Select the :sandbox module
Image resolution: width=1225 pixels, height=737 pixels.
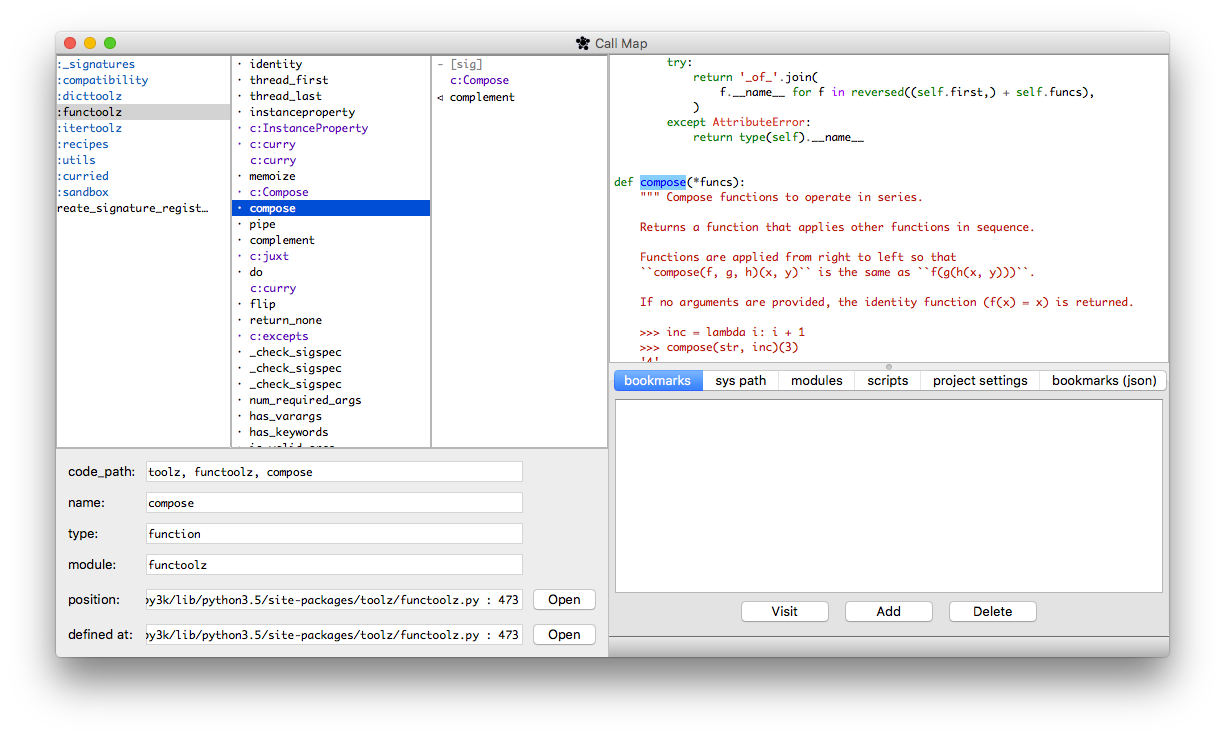coord(143,192)
